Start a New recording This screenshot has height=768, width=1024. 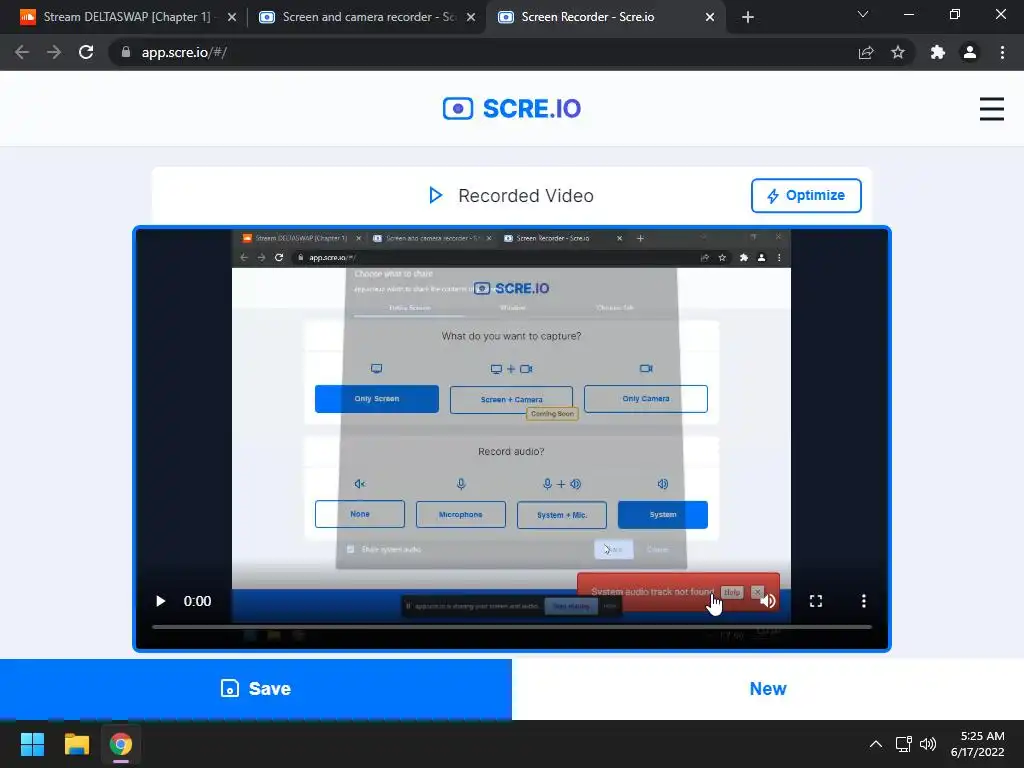768,688
